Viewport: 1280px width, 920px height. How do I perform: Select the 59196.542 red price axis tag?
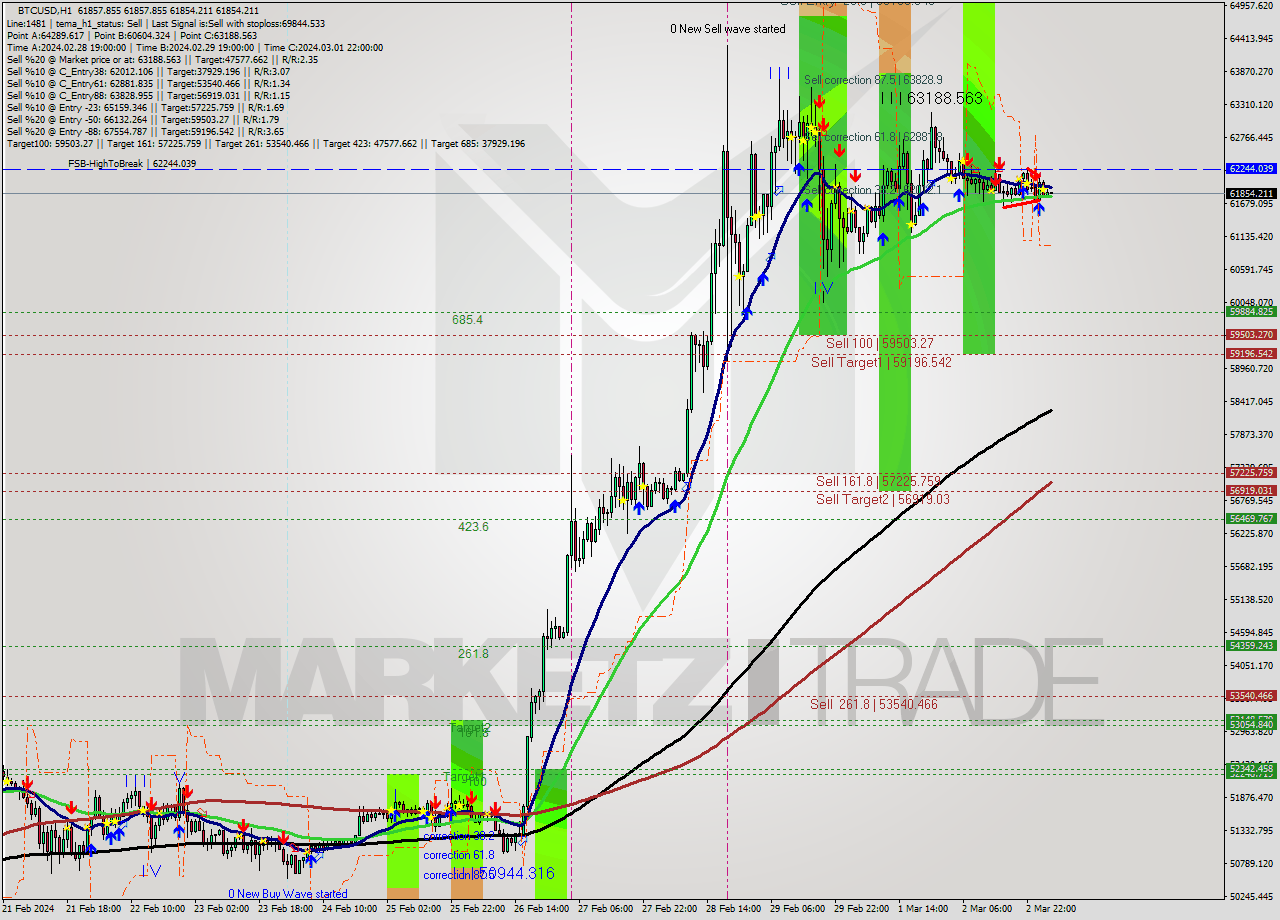coord(1251,354)
